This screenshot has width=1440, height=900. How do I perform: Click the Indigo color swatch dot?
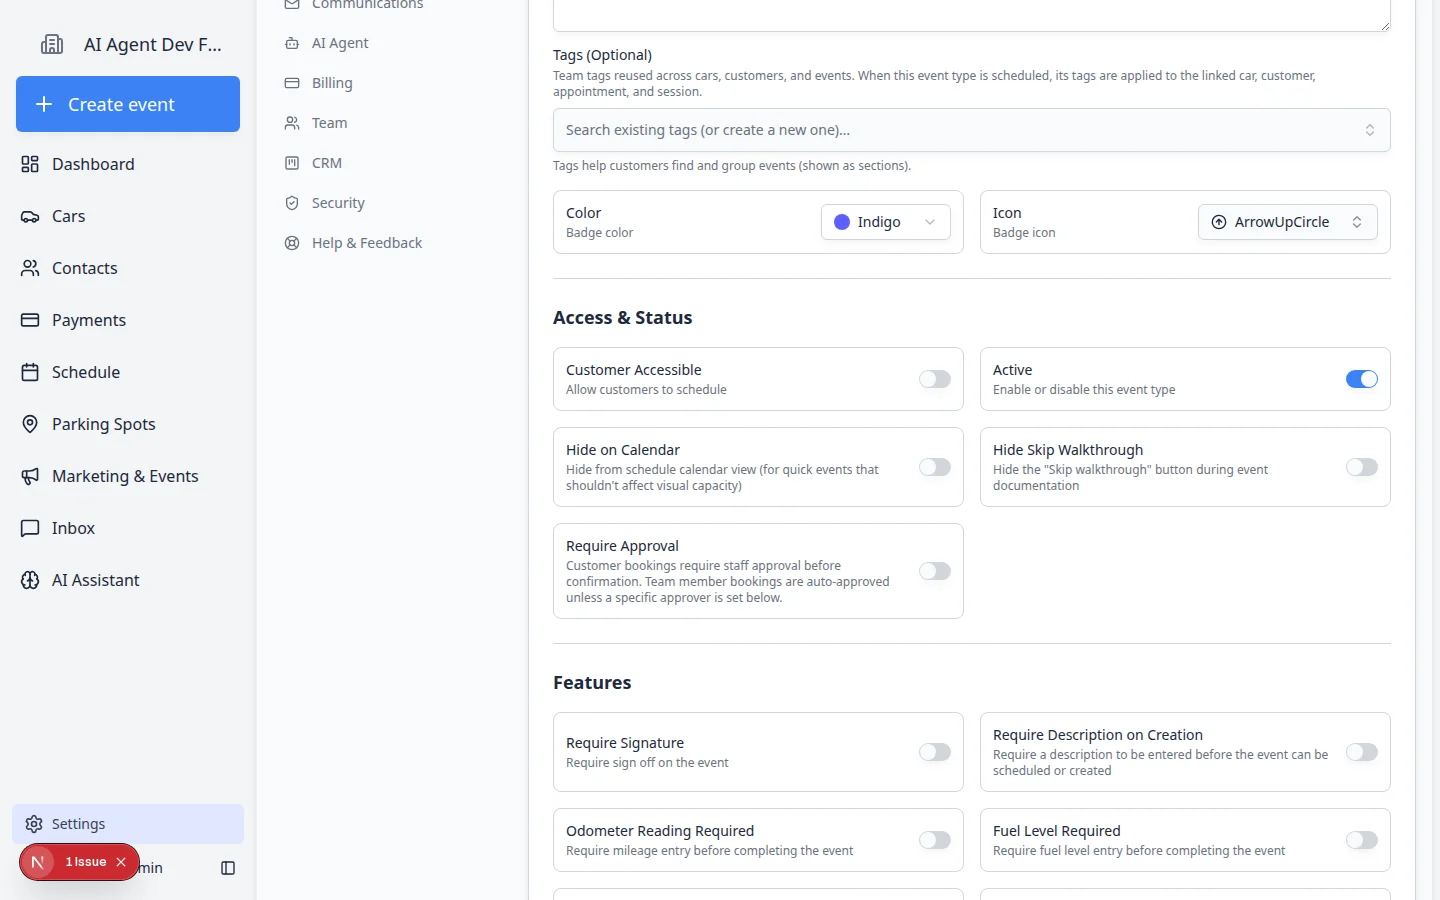click(x=842, y=222)
